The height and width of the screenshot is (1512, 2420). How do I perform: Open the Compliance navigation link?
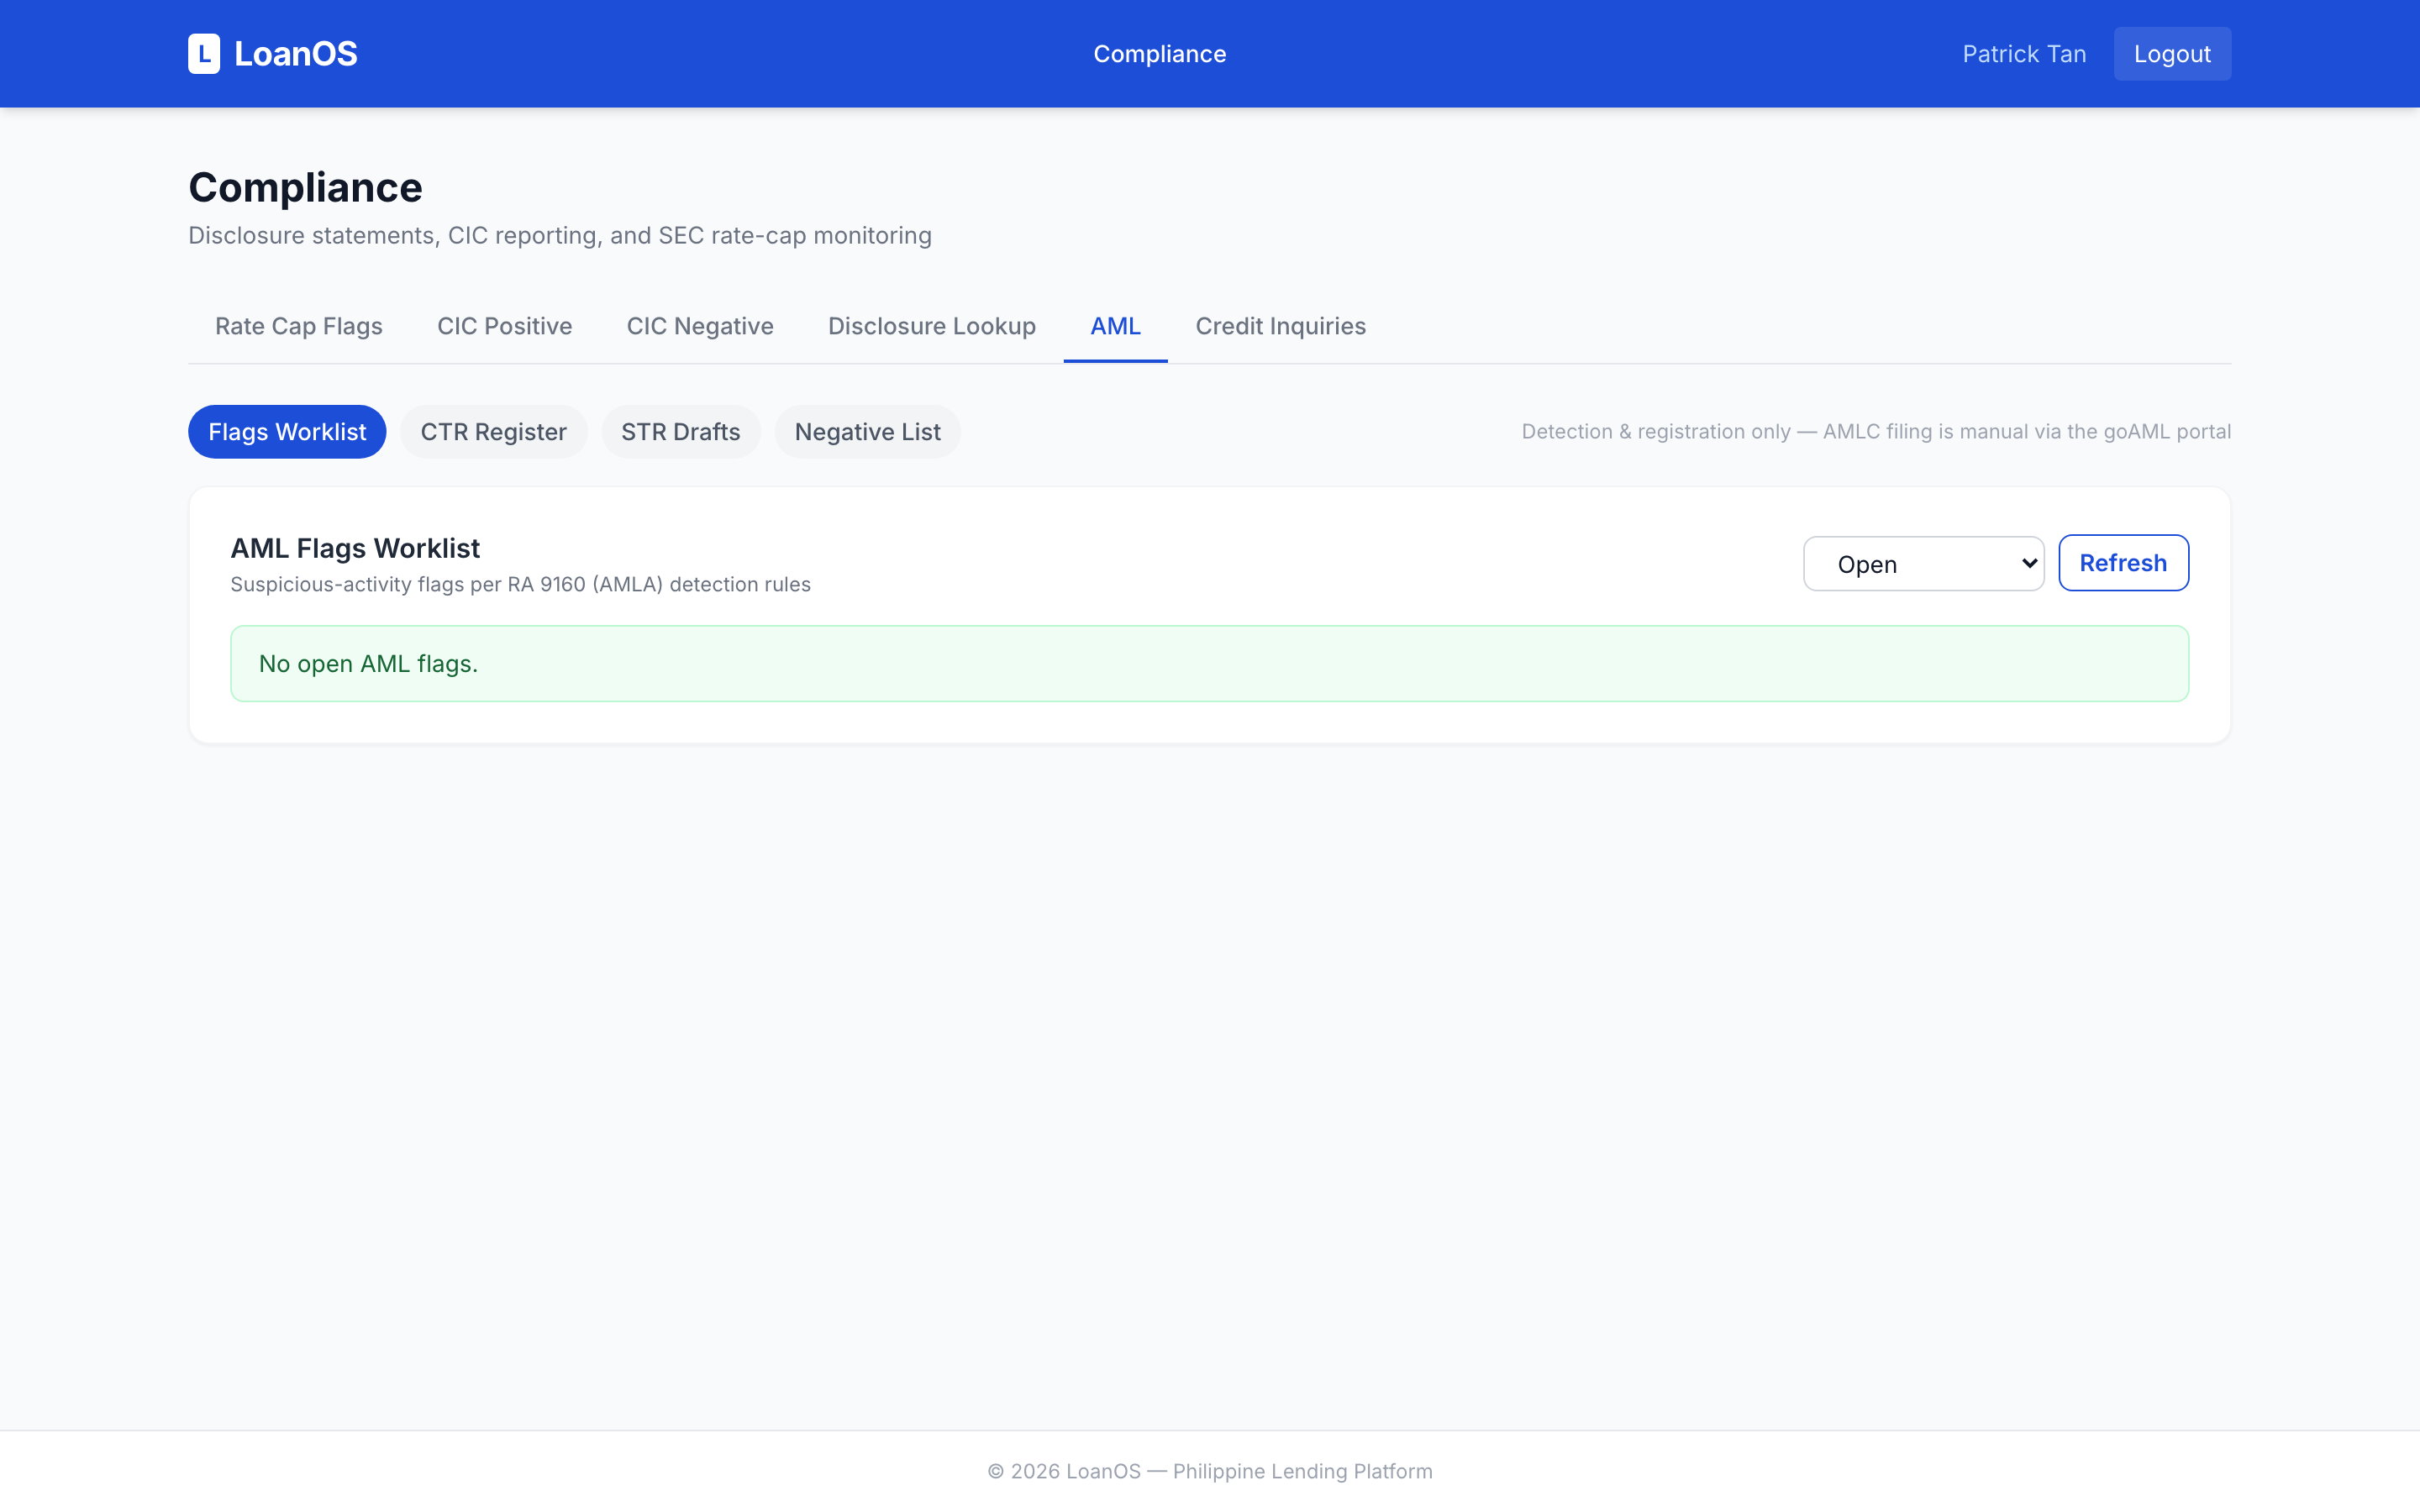tap(1159, 54)
